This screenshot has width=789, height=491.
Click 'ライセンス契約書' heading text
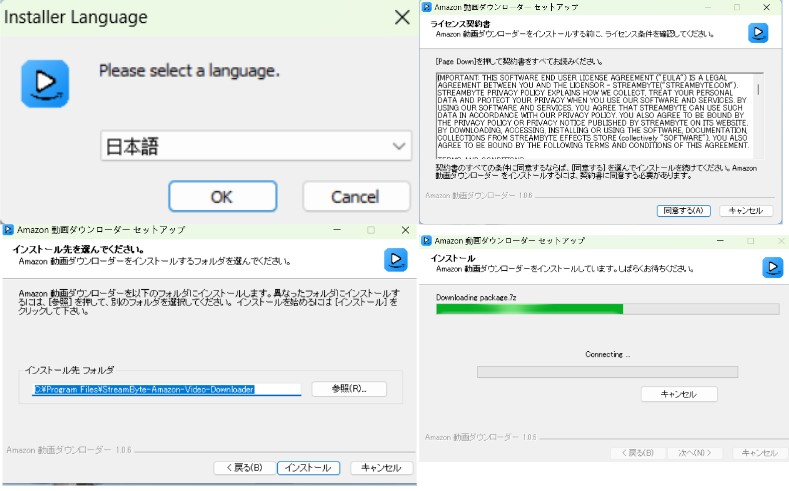(460, 24)
